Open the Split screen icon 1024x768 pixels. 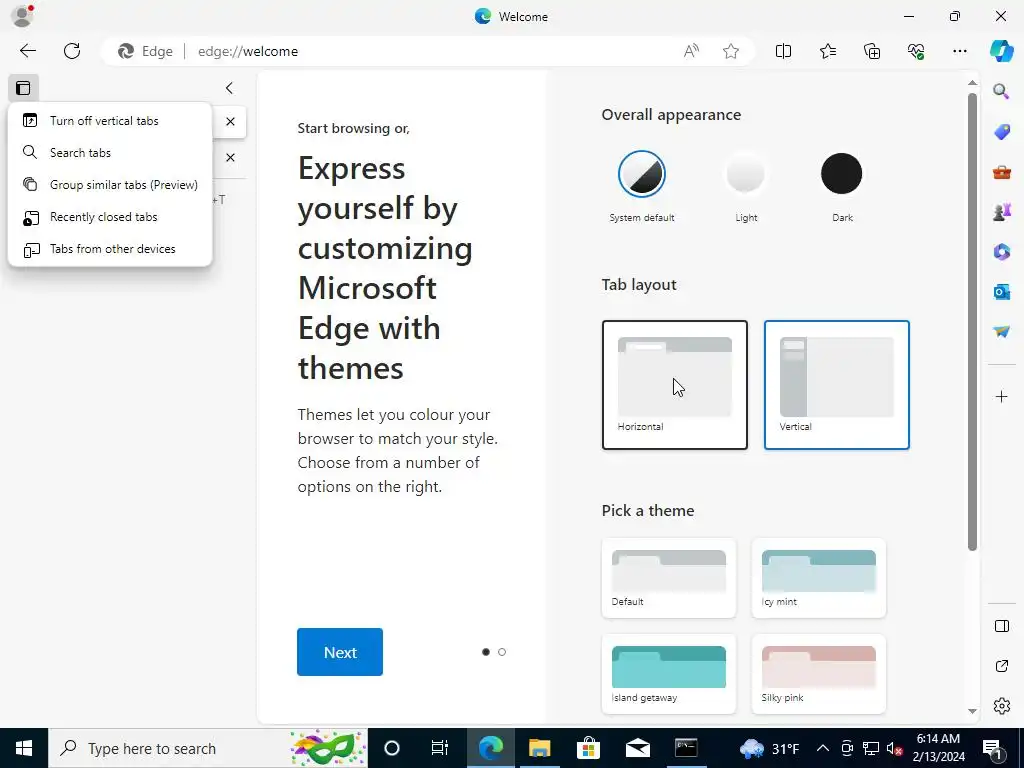tap(783, 51)
